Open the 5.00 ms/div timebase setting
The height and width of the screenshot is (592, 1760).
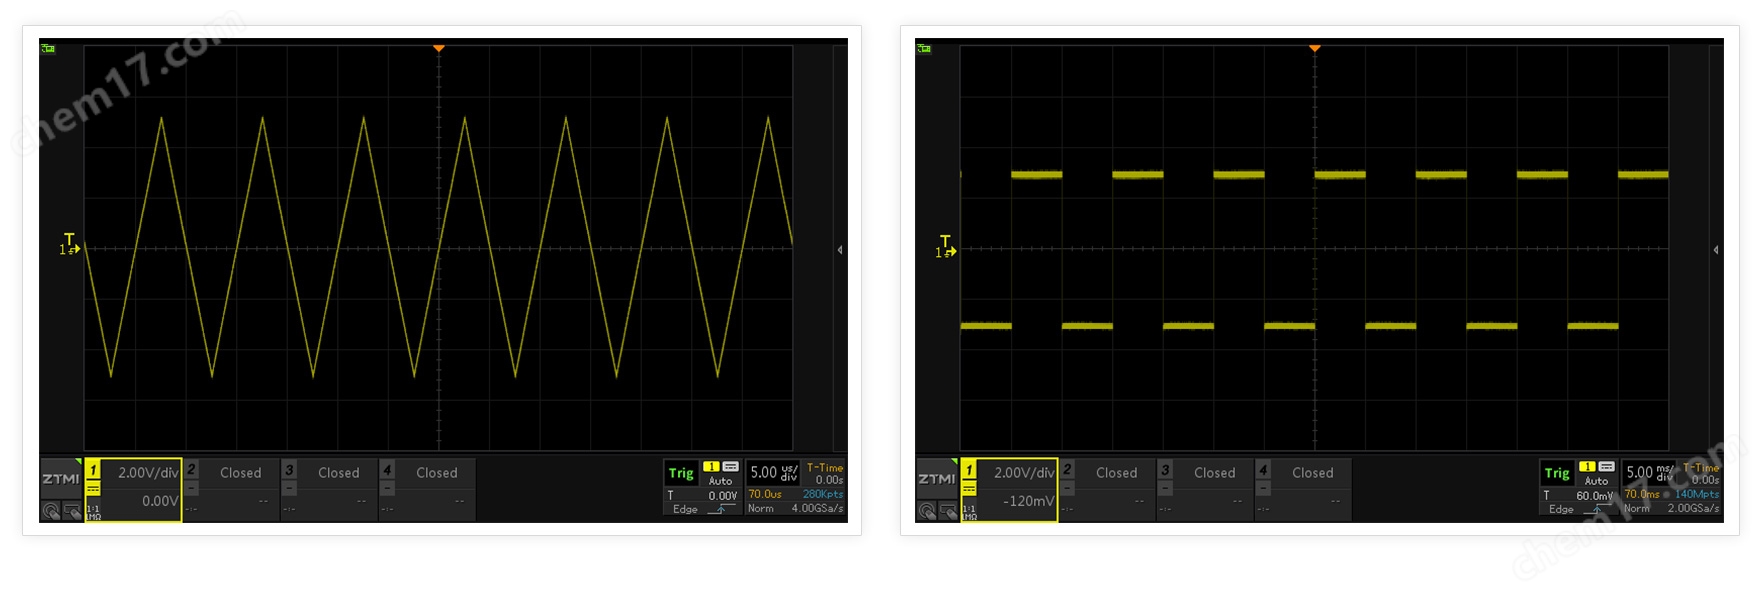pyautogui.click(x=1649, y=472)
